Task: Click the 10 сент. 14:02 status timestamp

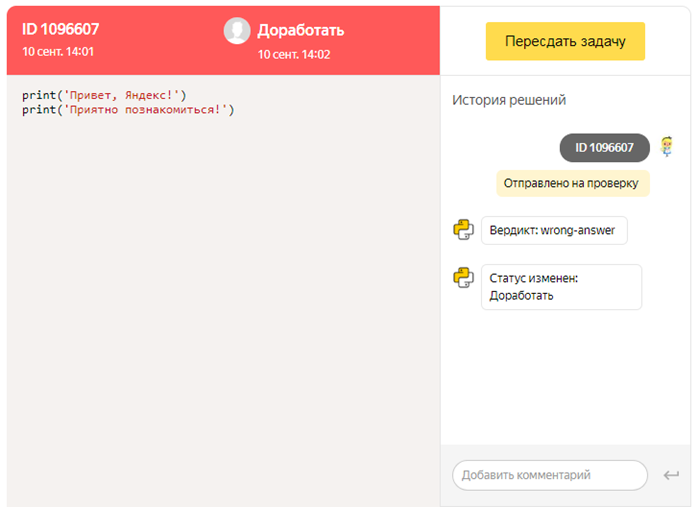Action: pos(294,55)
